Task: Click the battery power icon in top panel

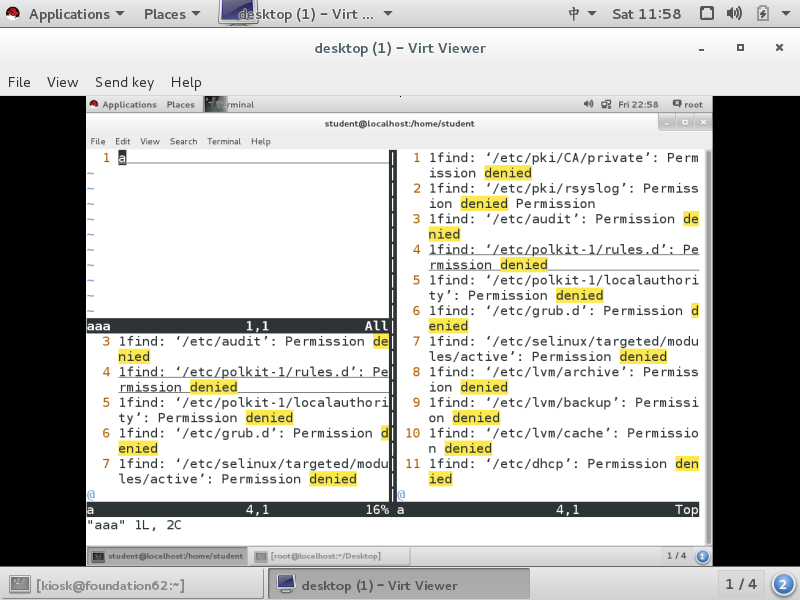Action: point(763,13)
